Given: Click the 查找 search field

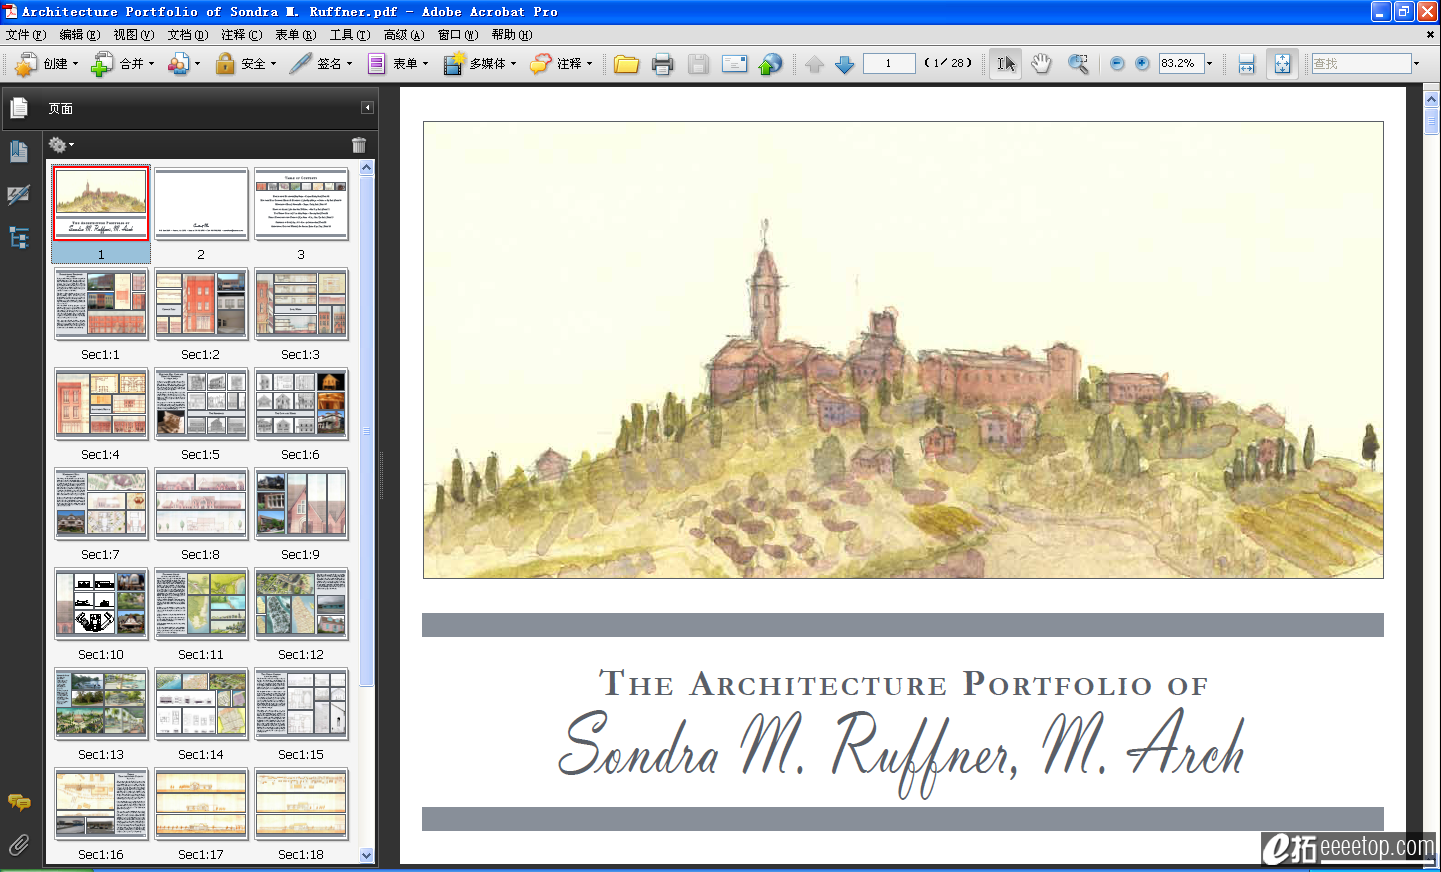Looking at the screenshot, I should tap(1361, 63).
